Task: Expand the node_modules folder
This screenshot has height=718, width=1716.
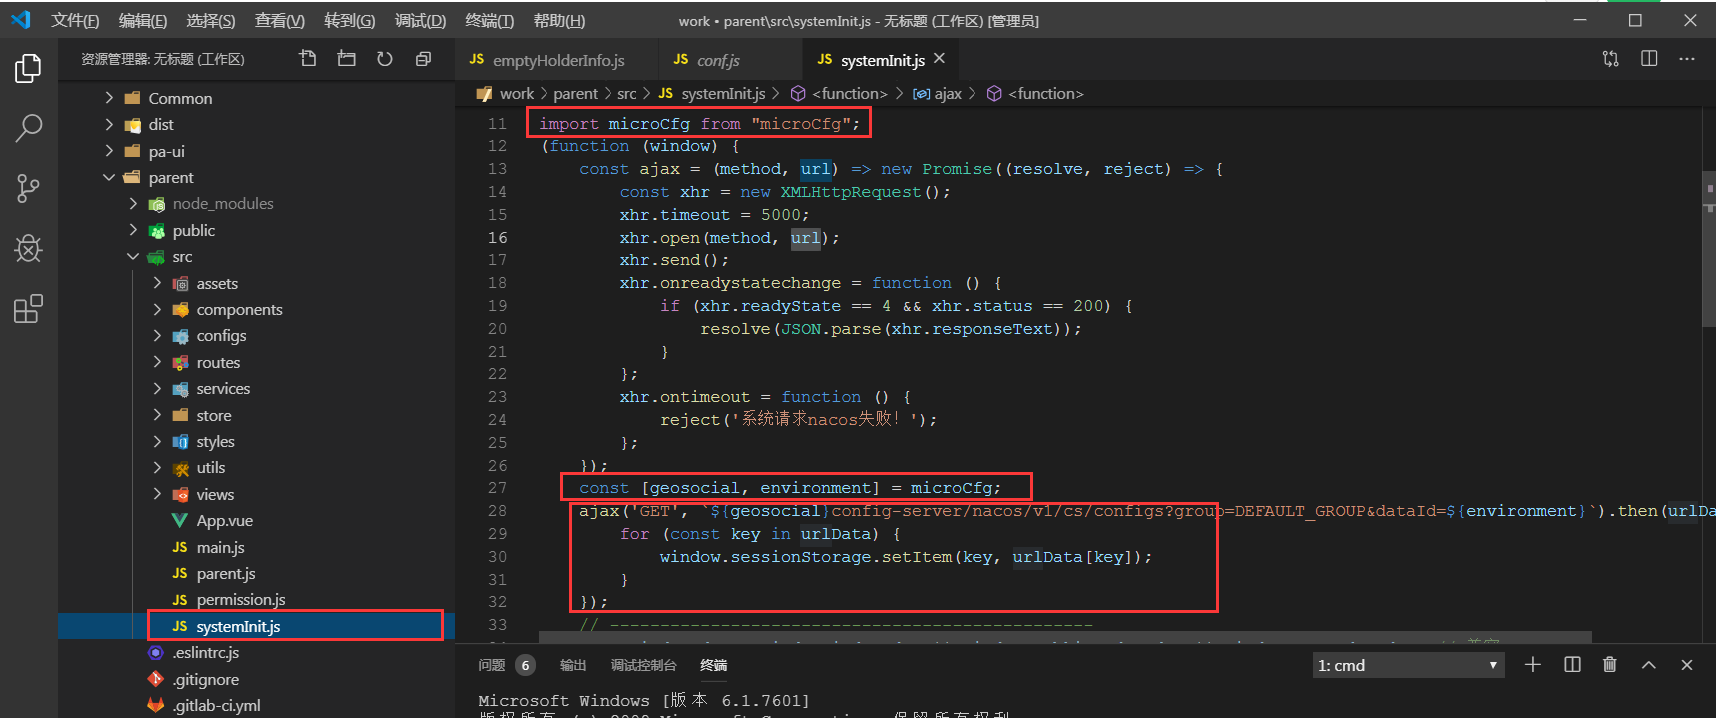Action: click(133, 203)
